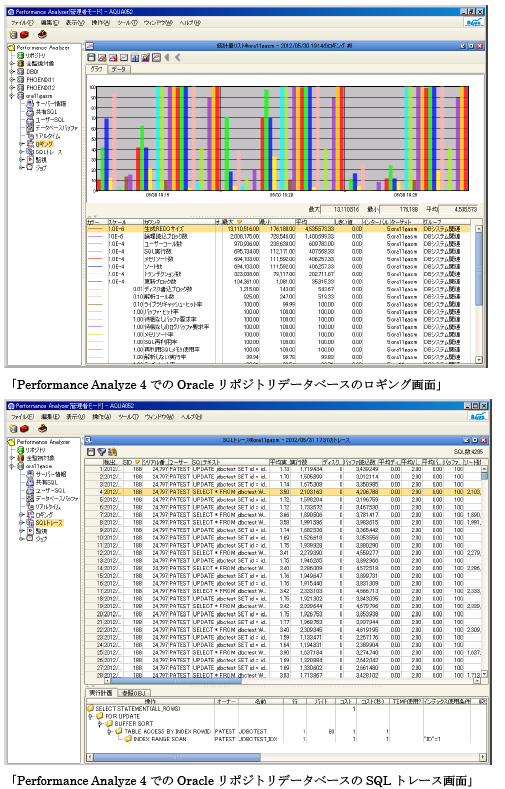Viewport: 505px width, 789px height.
Task: Open the ウィンドウ menu in the SQL trace window
Action: [158, 417]
